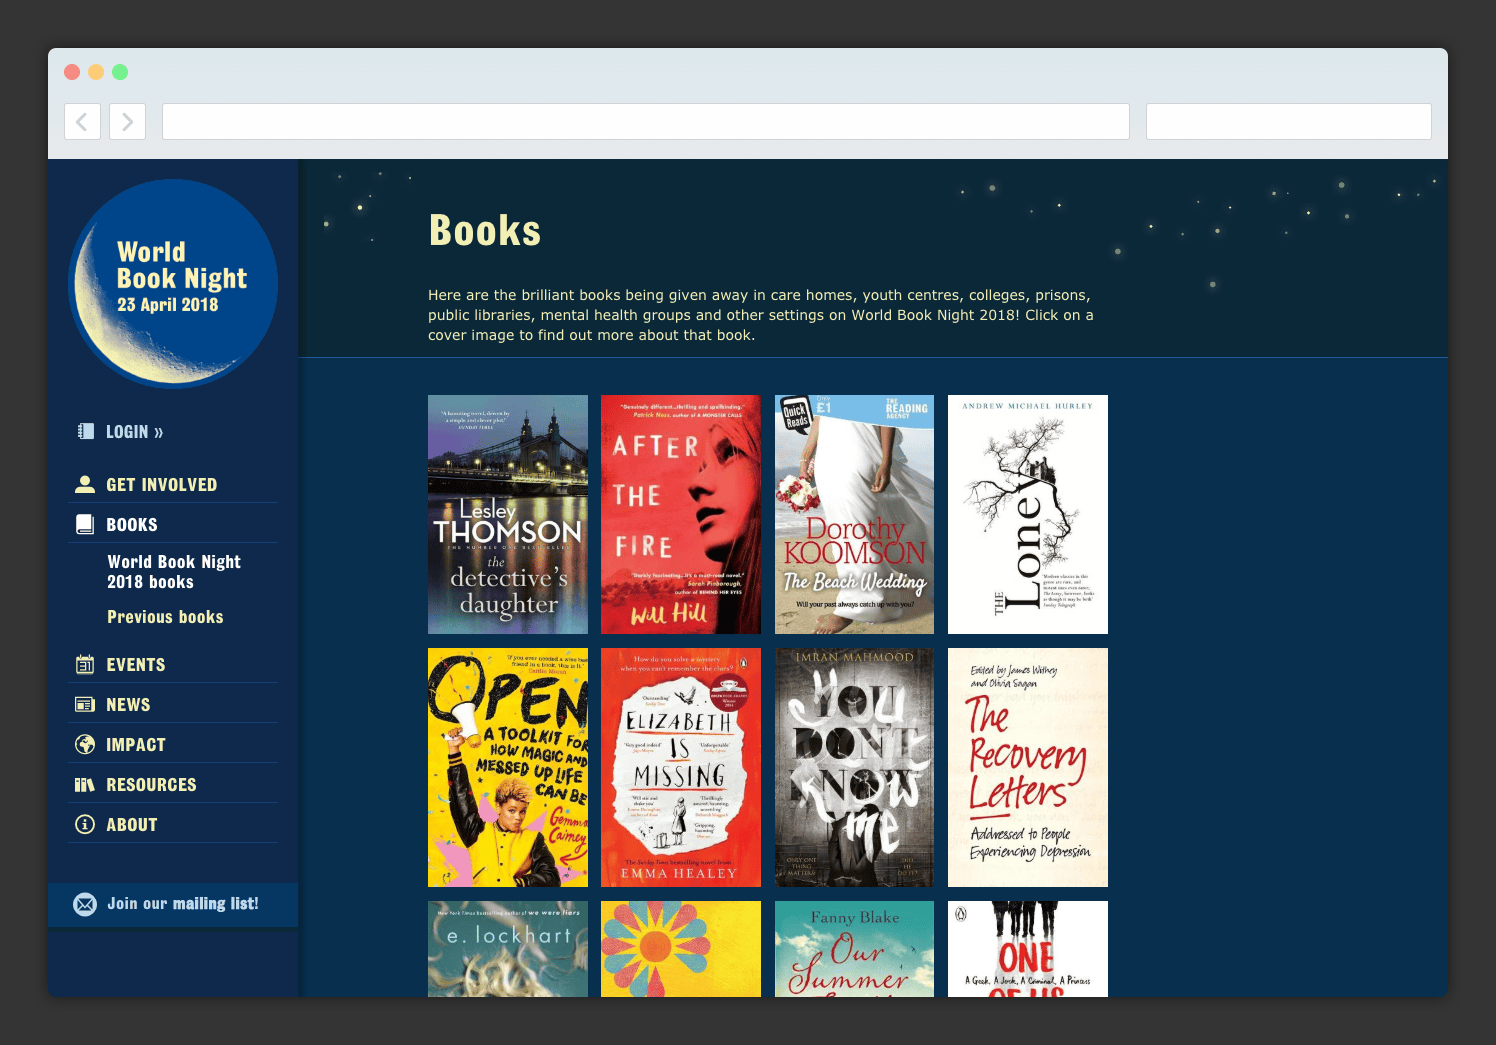Click the browser address bar
This screenshot has height=1045, width=1496.
[x=646, y=122]
